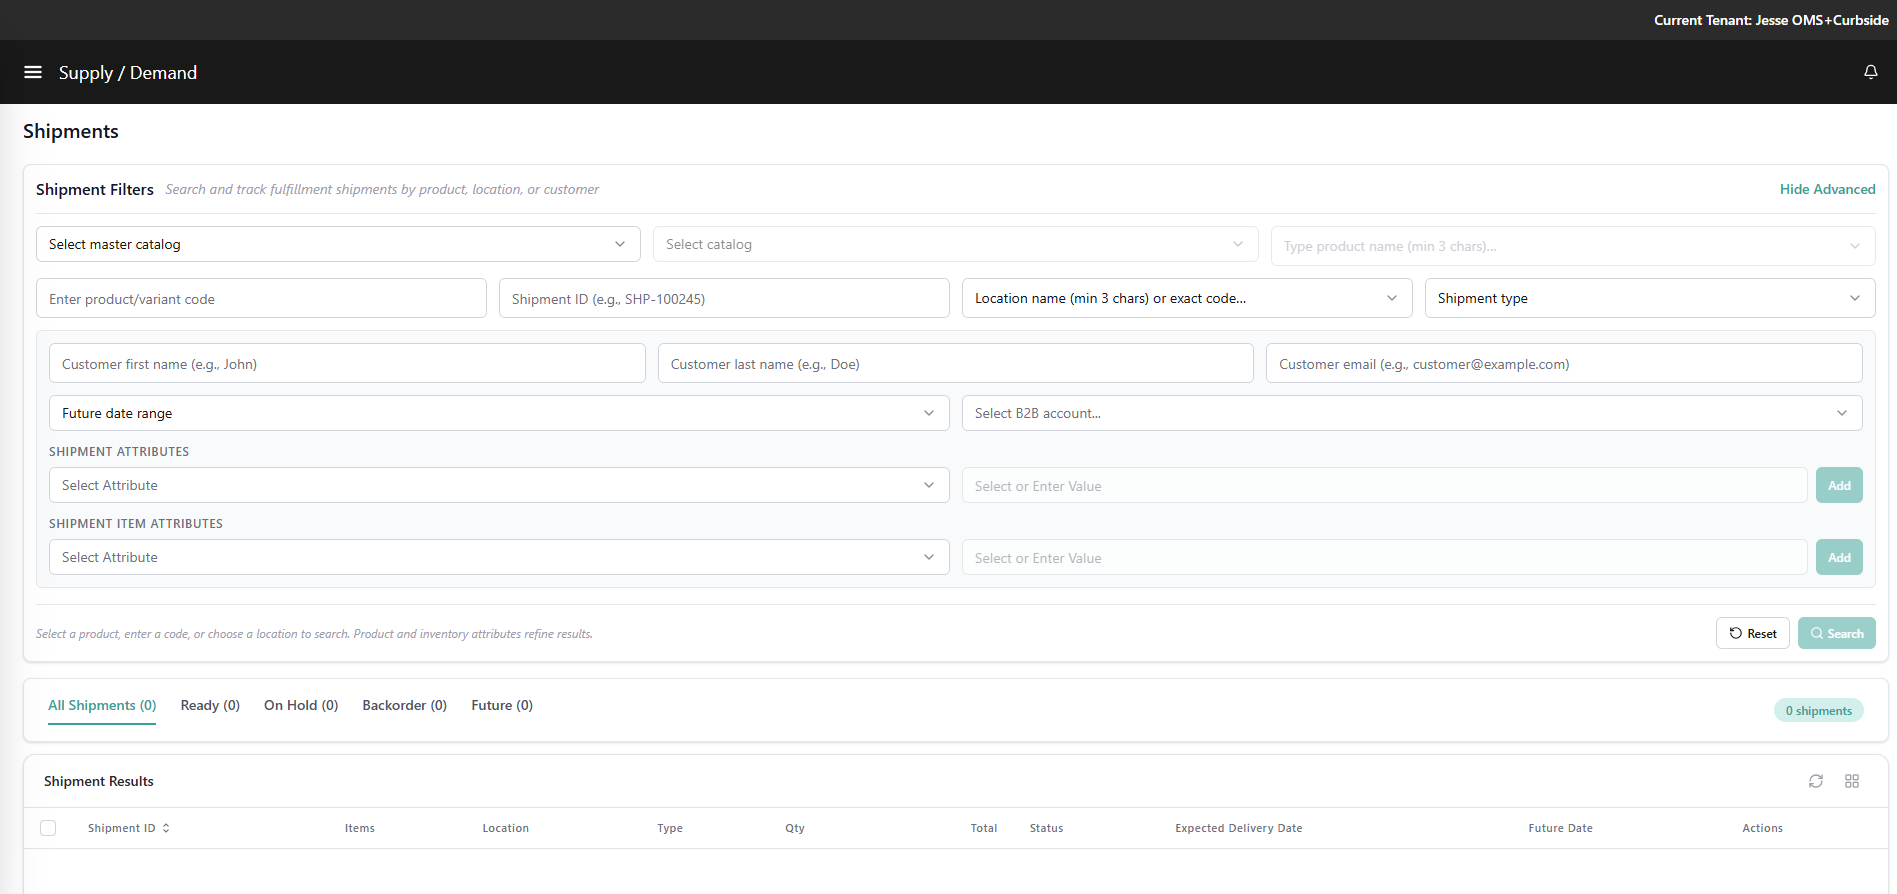This screenshot has width=1897, height=894.
Task: Expand the Shipment type dropdown
Action: click(1649, 298)
